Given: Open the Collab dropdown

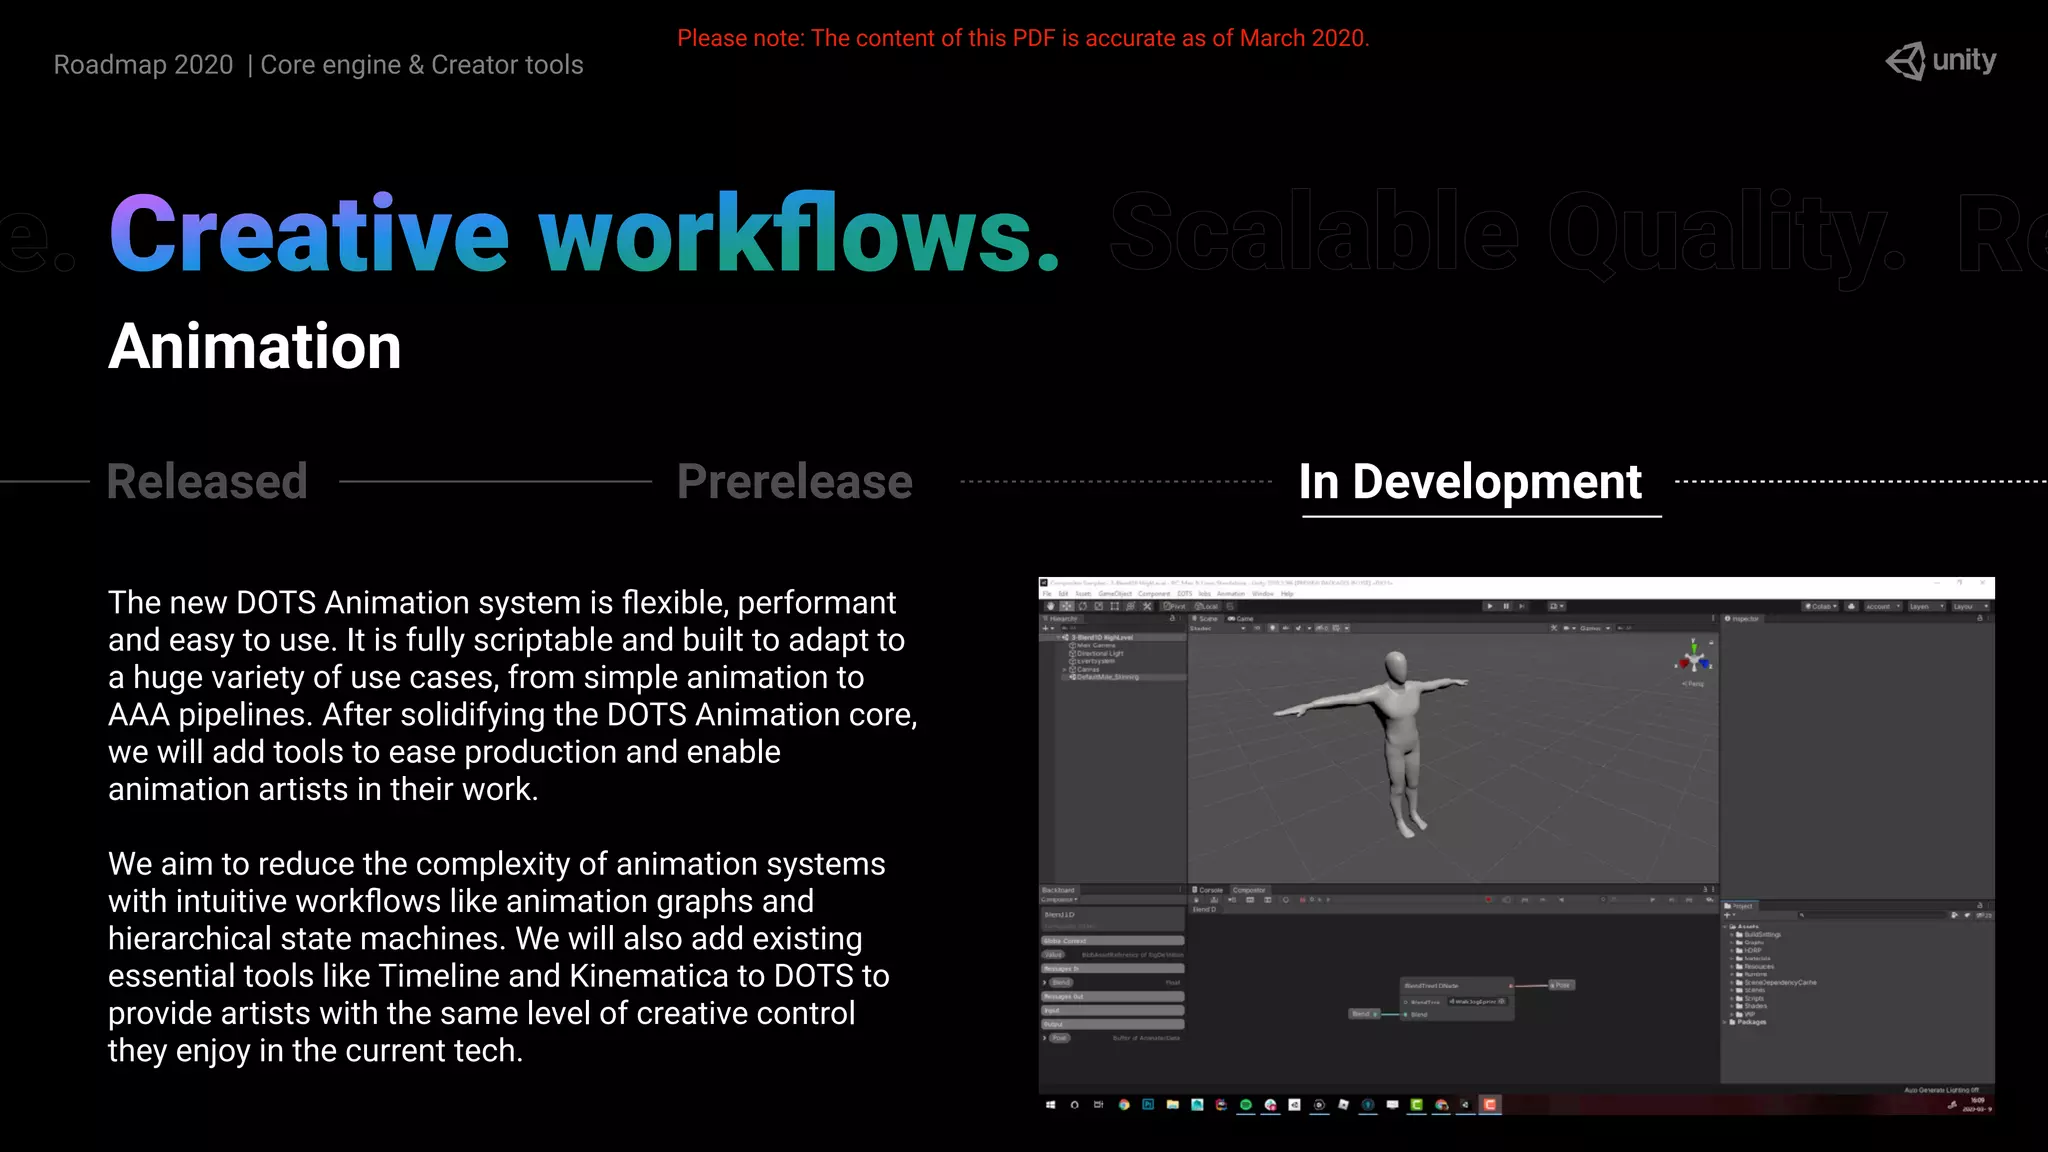Looking at the screenshot, I should [x=1820, y=606].
